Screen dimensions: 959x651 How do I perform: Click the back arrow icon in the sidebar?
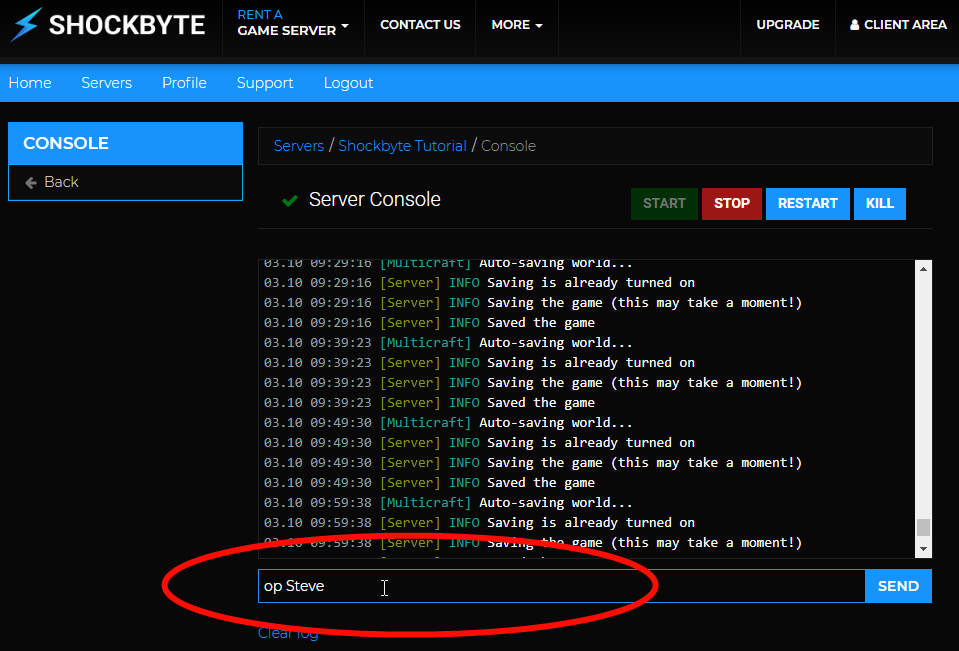pyautogui.click(x=29, y=182)
